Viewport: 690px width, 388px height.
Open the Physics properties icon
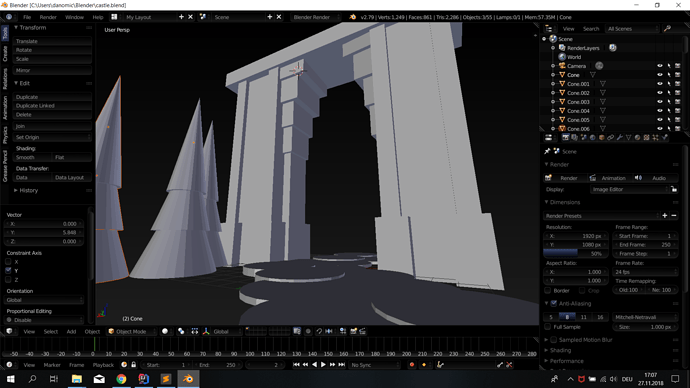pos(664,138)
